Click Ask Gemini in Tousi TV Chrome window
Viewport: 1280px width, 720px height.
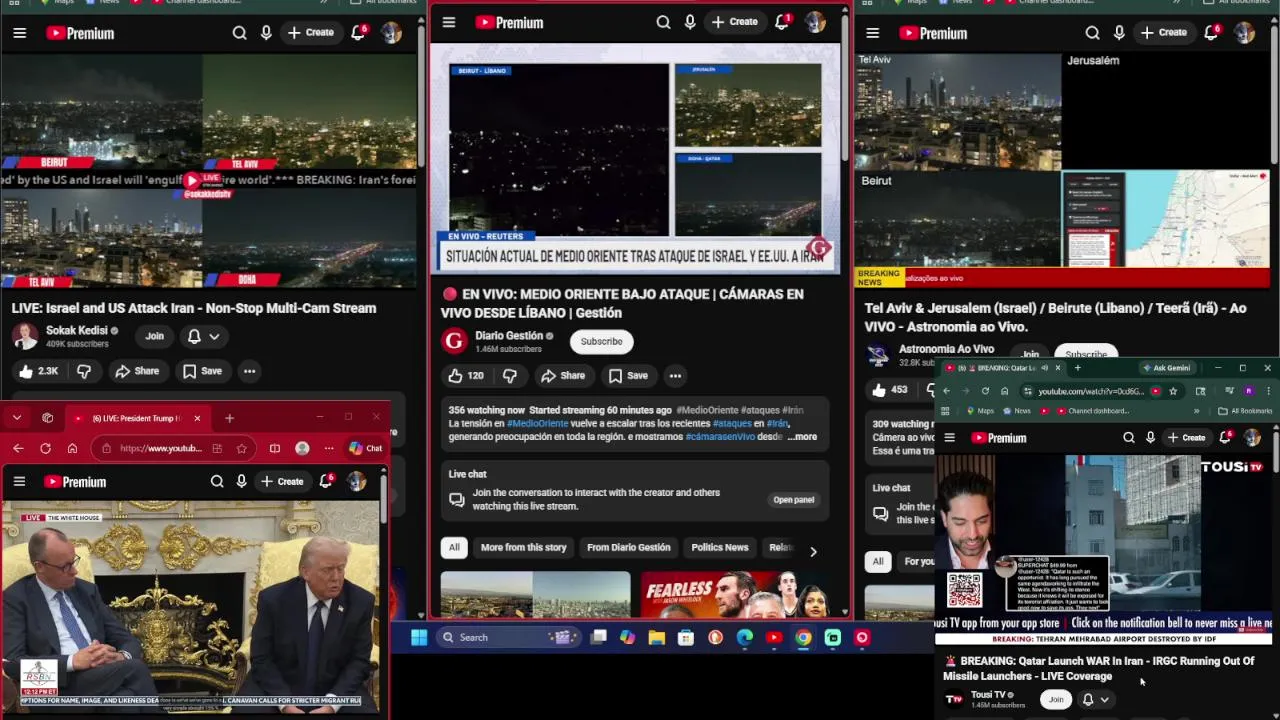pos(1167,368)
